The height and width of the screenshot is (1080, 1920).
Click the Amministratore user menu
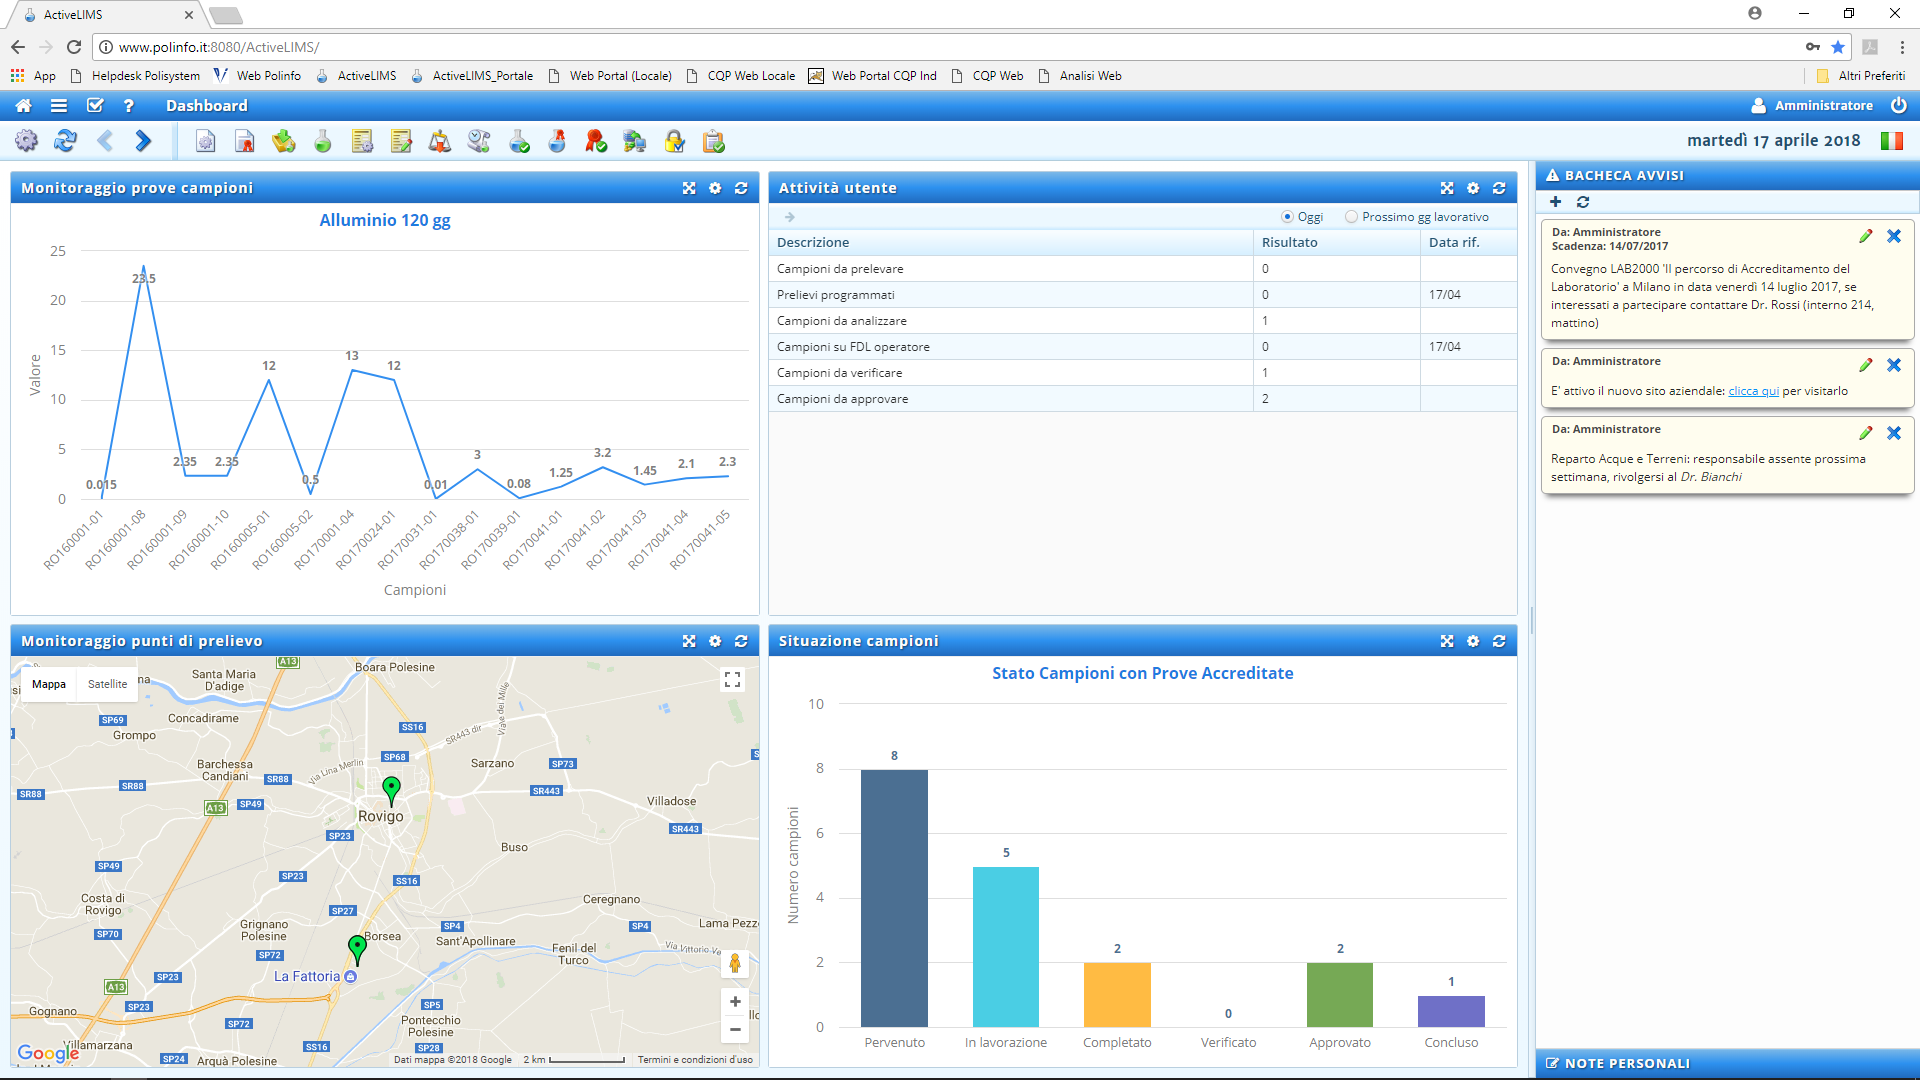1812,105
